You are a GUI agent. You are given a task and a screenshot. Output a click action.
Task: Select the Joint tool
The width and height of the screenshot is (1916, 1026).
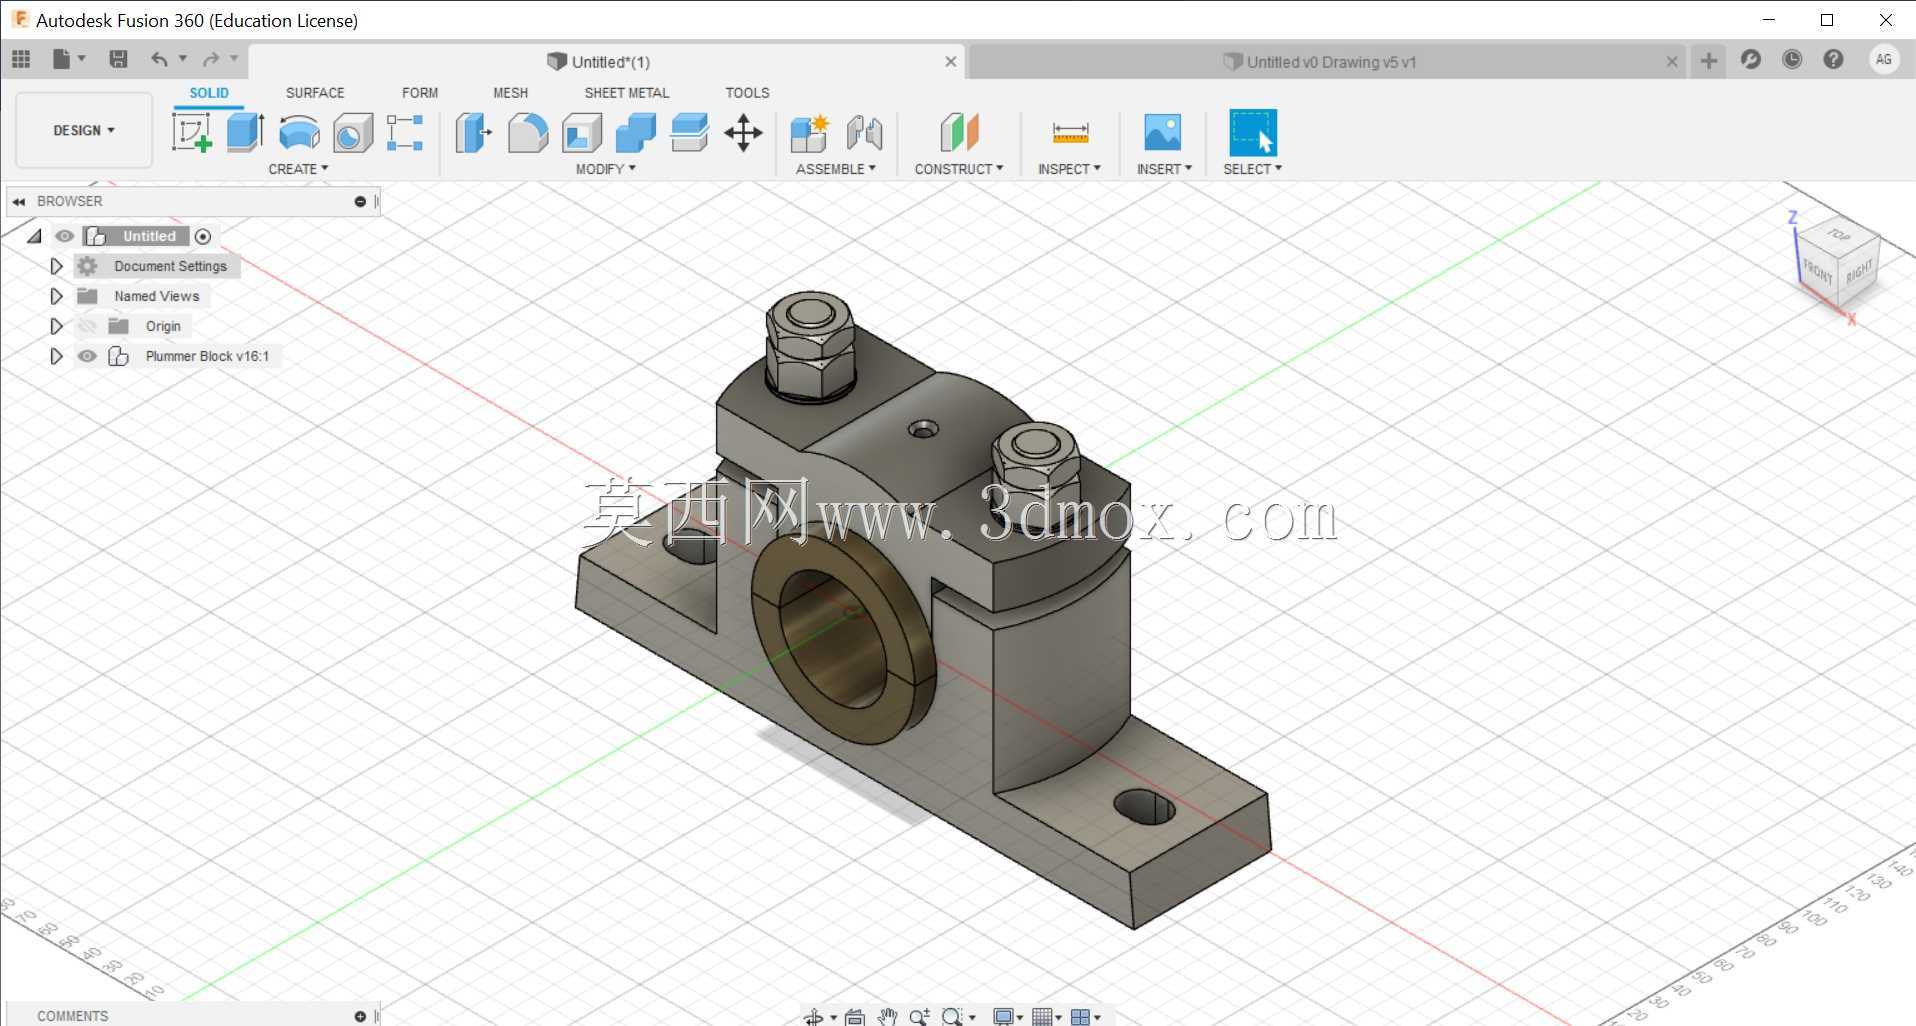[864, 132]
